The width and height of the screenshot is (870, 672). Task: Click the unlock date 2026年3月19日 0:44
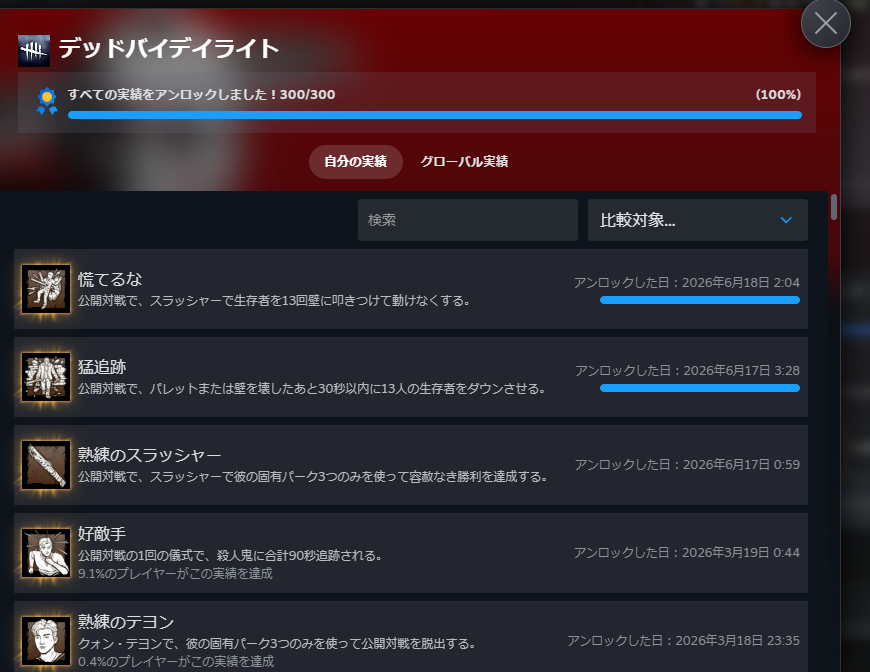(687, 553)
